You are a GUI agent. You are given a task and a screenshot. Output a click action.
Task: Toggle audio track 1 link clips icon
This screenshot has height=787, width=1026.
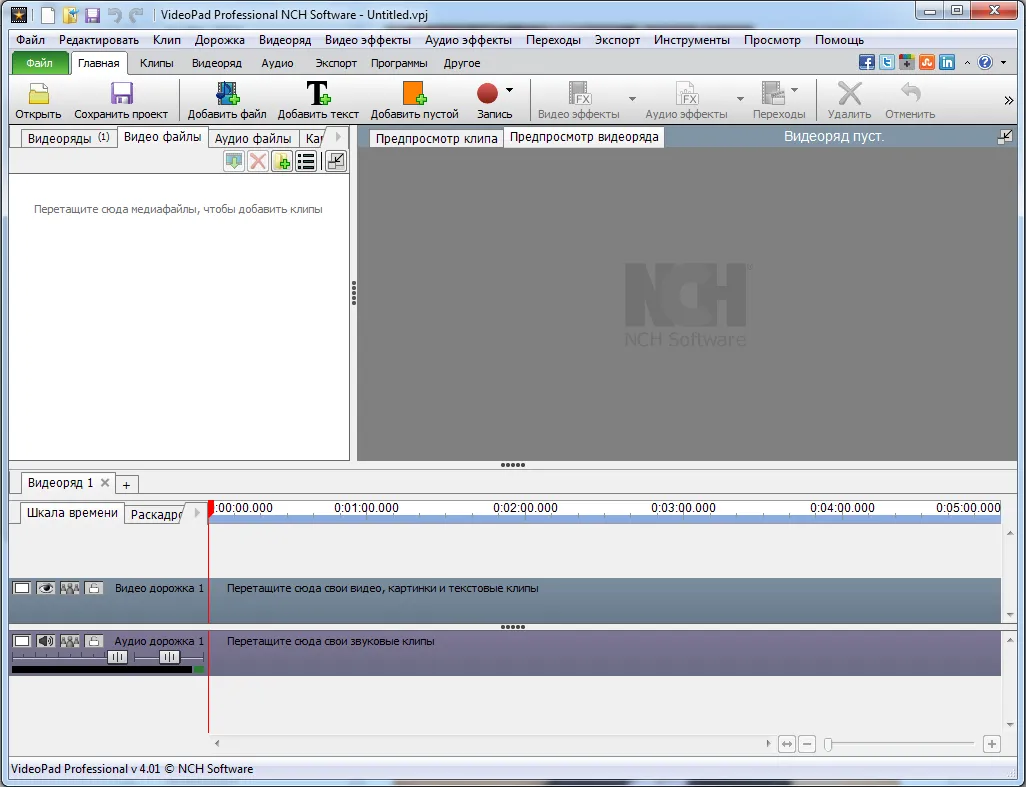[69, 641]
